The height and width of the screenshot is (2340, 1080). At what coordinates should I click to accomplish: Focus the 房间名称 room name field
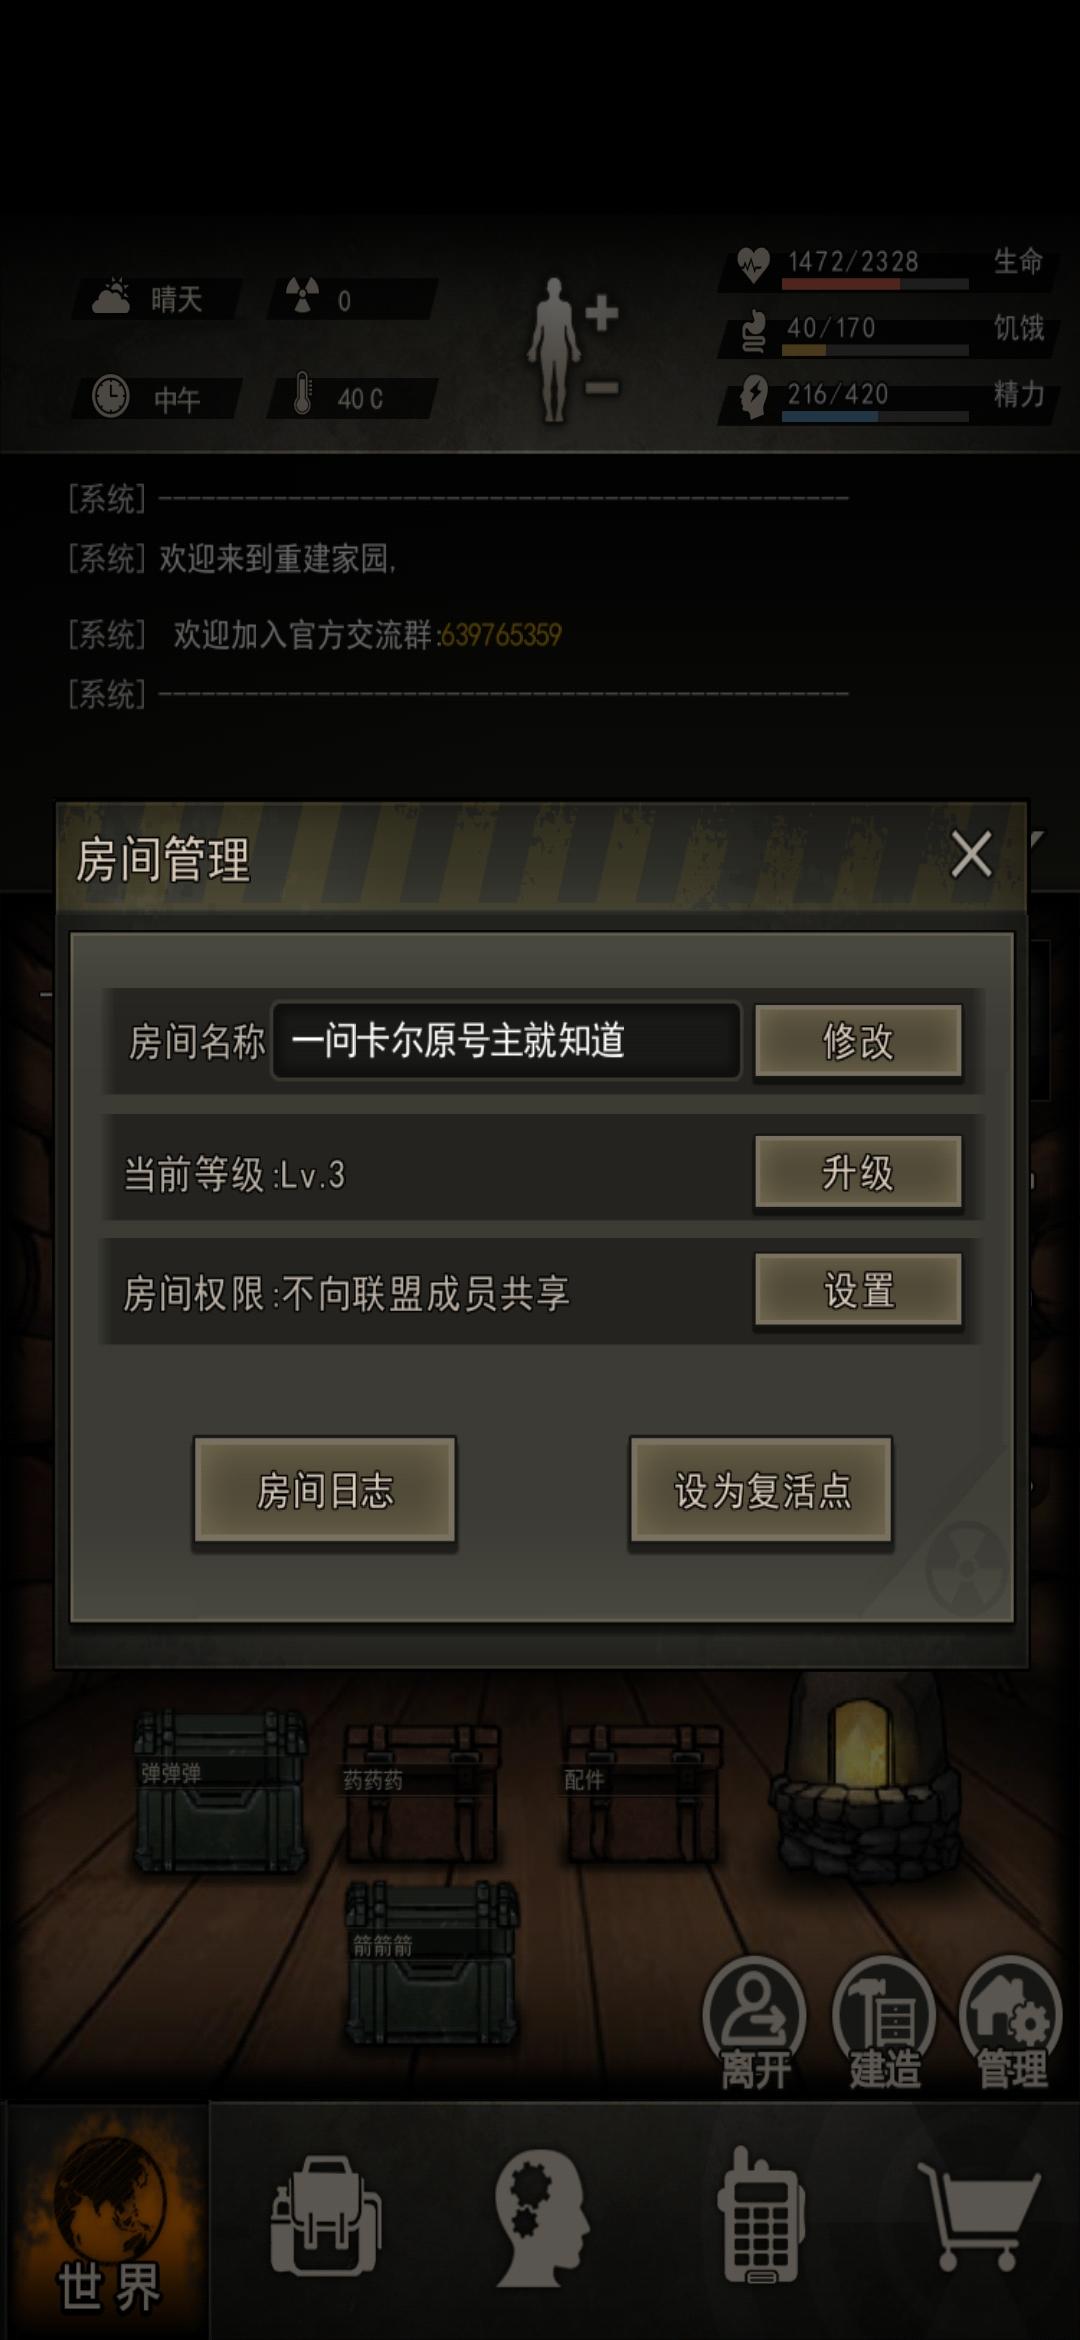[506, 1041]
